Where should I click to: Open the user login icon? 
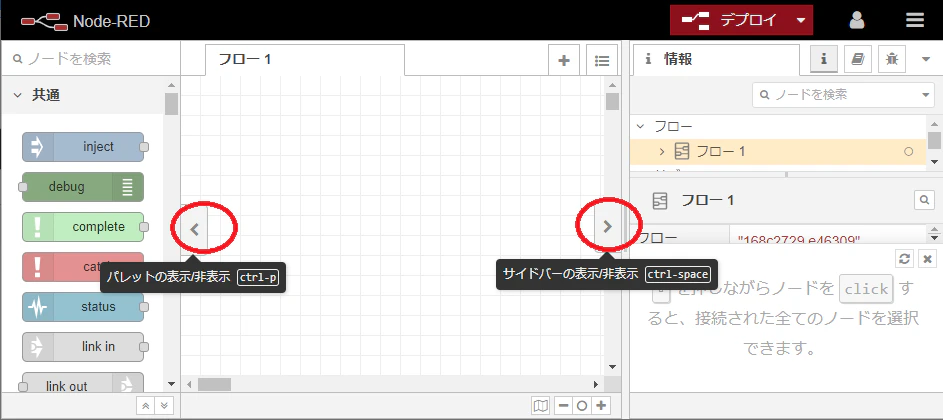856,20
